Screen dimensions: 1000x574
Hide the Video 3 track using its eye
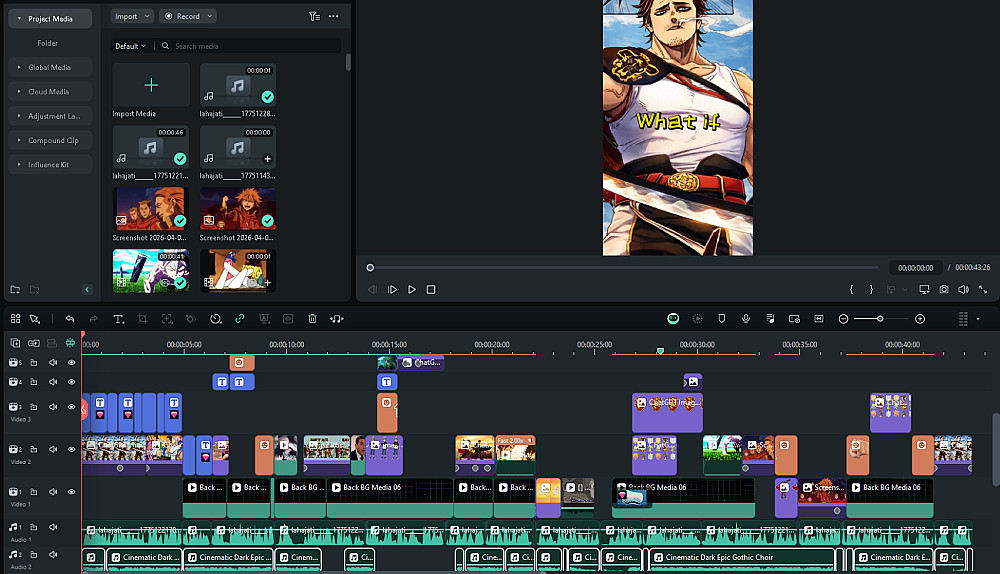(x=71, y=408)
